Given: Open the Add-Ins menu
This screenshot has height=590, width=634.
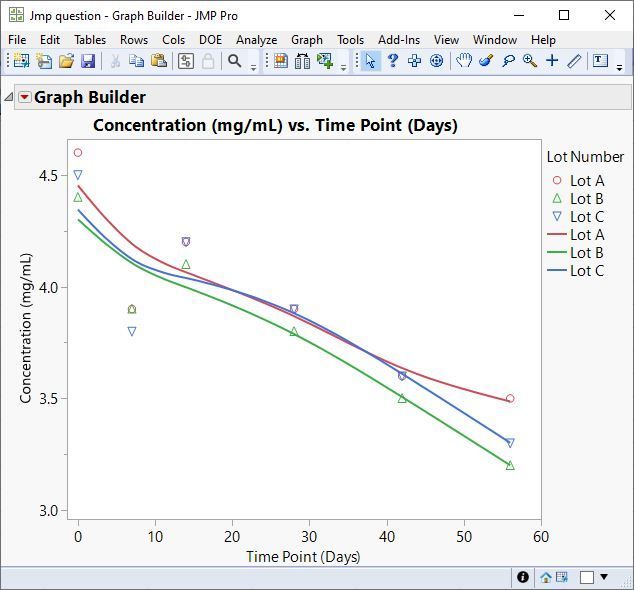Looking at the screenshot, I should click(399, 40).
